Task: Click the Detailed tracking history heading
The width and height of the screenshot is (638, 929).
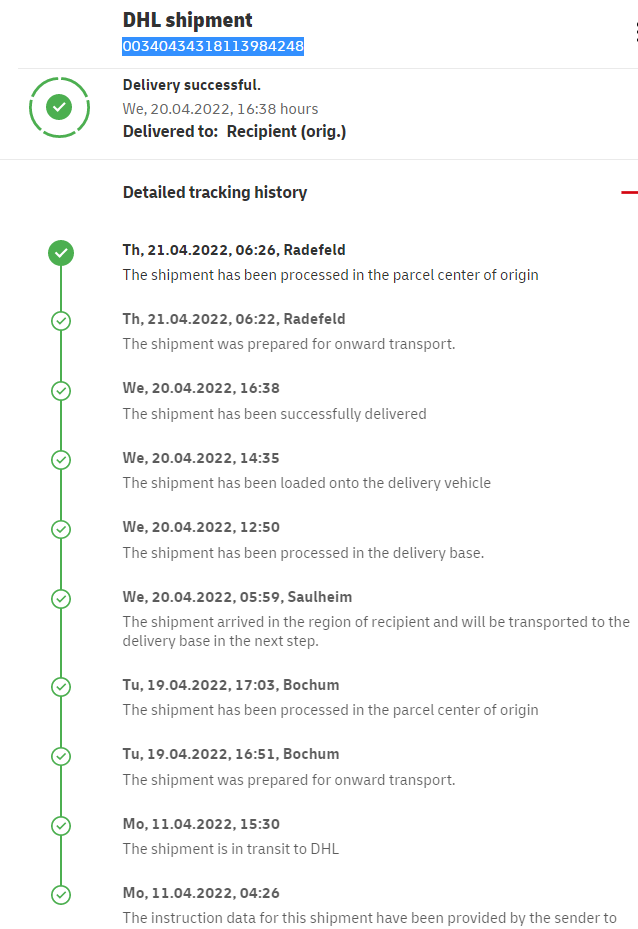Action: click(x=215, y=192)
